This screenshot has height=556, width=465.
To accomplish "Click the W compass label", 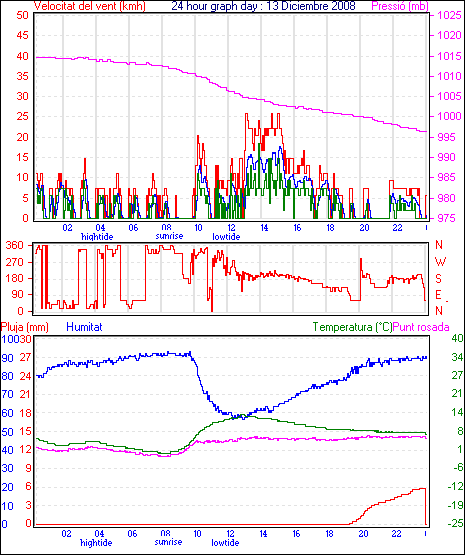I will coord(440,262).
